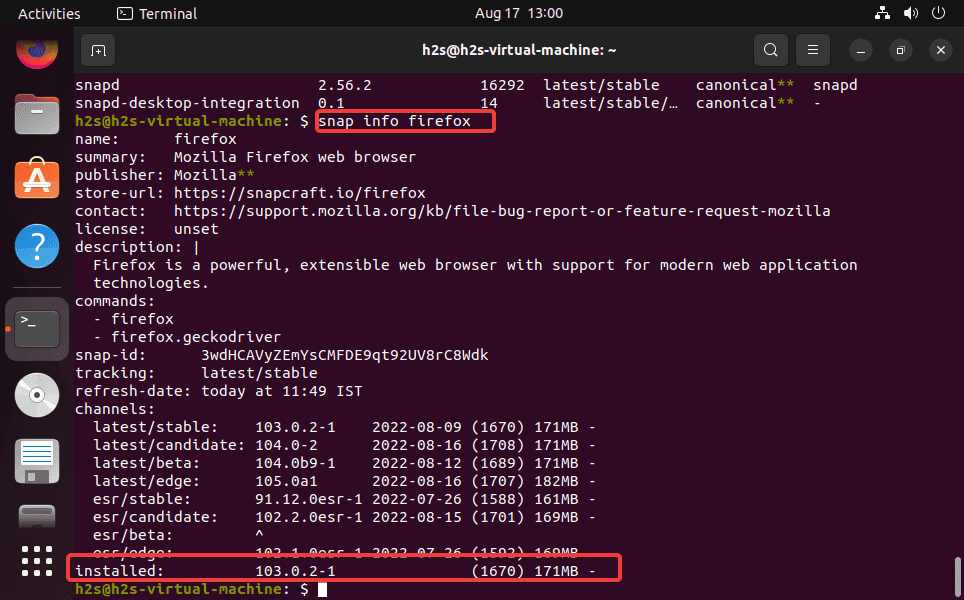The height and width of the screenshot is (600, 964).
Task: Click the volume icon in top bar
Action: (910, 13)
